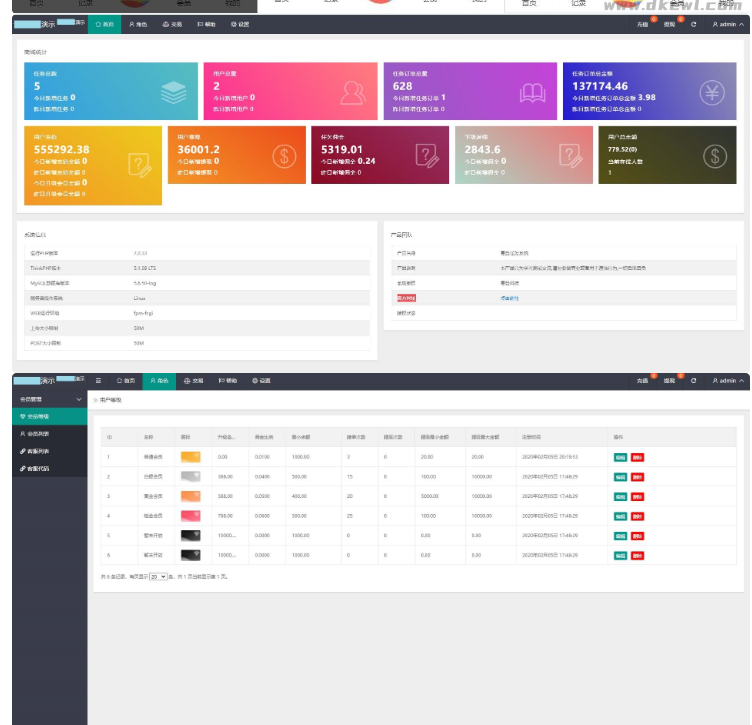
Task: Click the yen icon on the 137174.46 card
Action: [x=712, y=92]
